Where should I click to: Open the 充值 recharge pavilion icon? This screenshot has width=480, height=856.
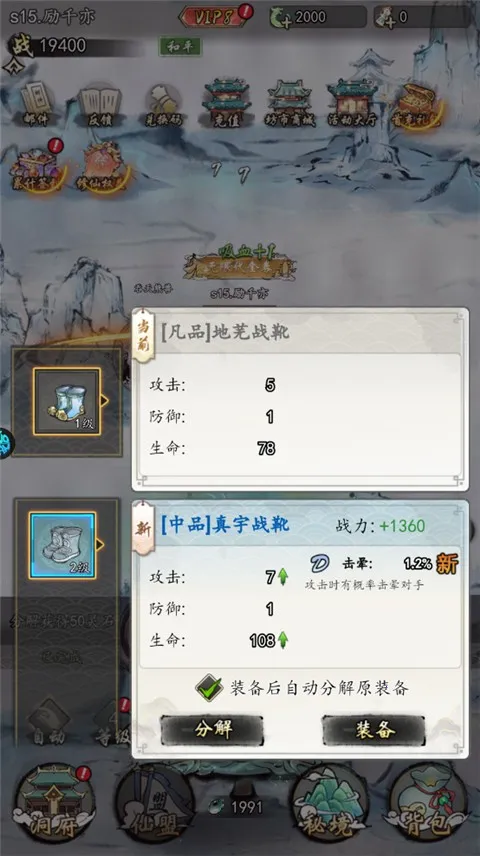(x=226, y=104)
